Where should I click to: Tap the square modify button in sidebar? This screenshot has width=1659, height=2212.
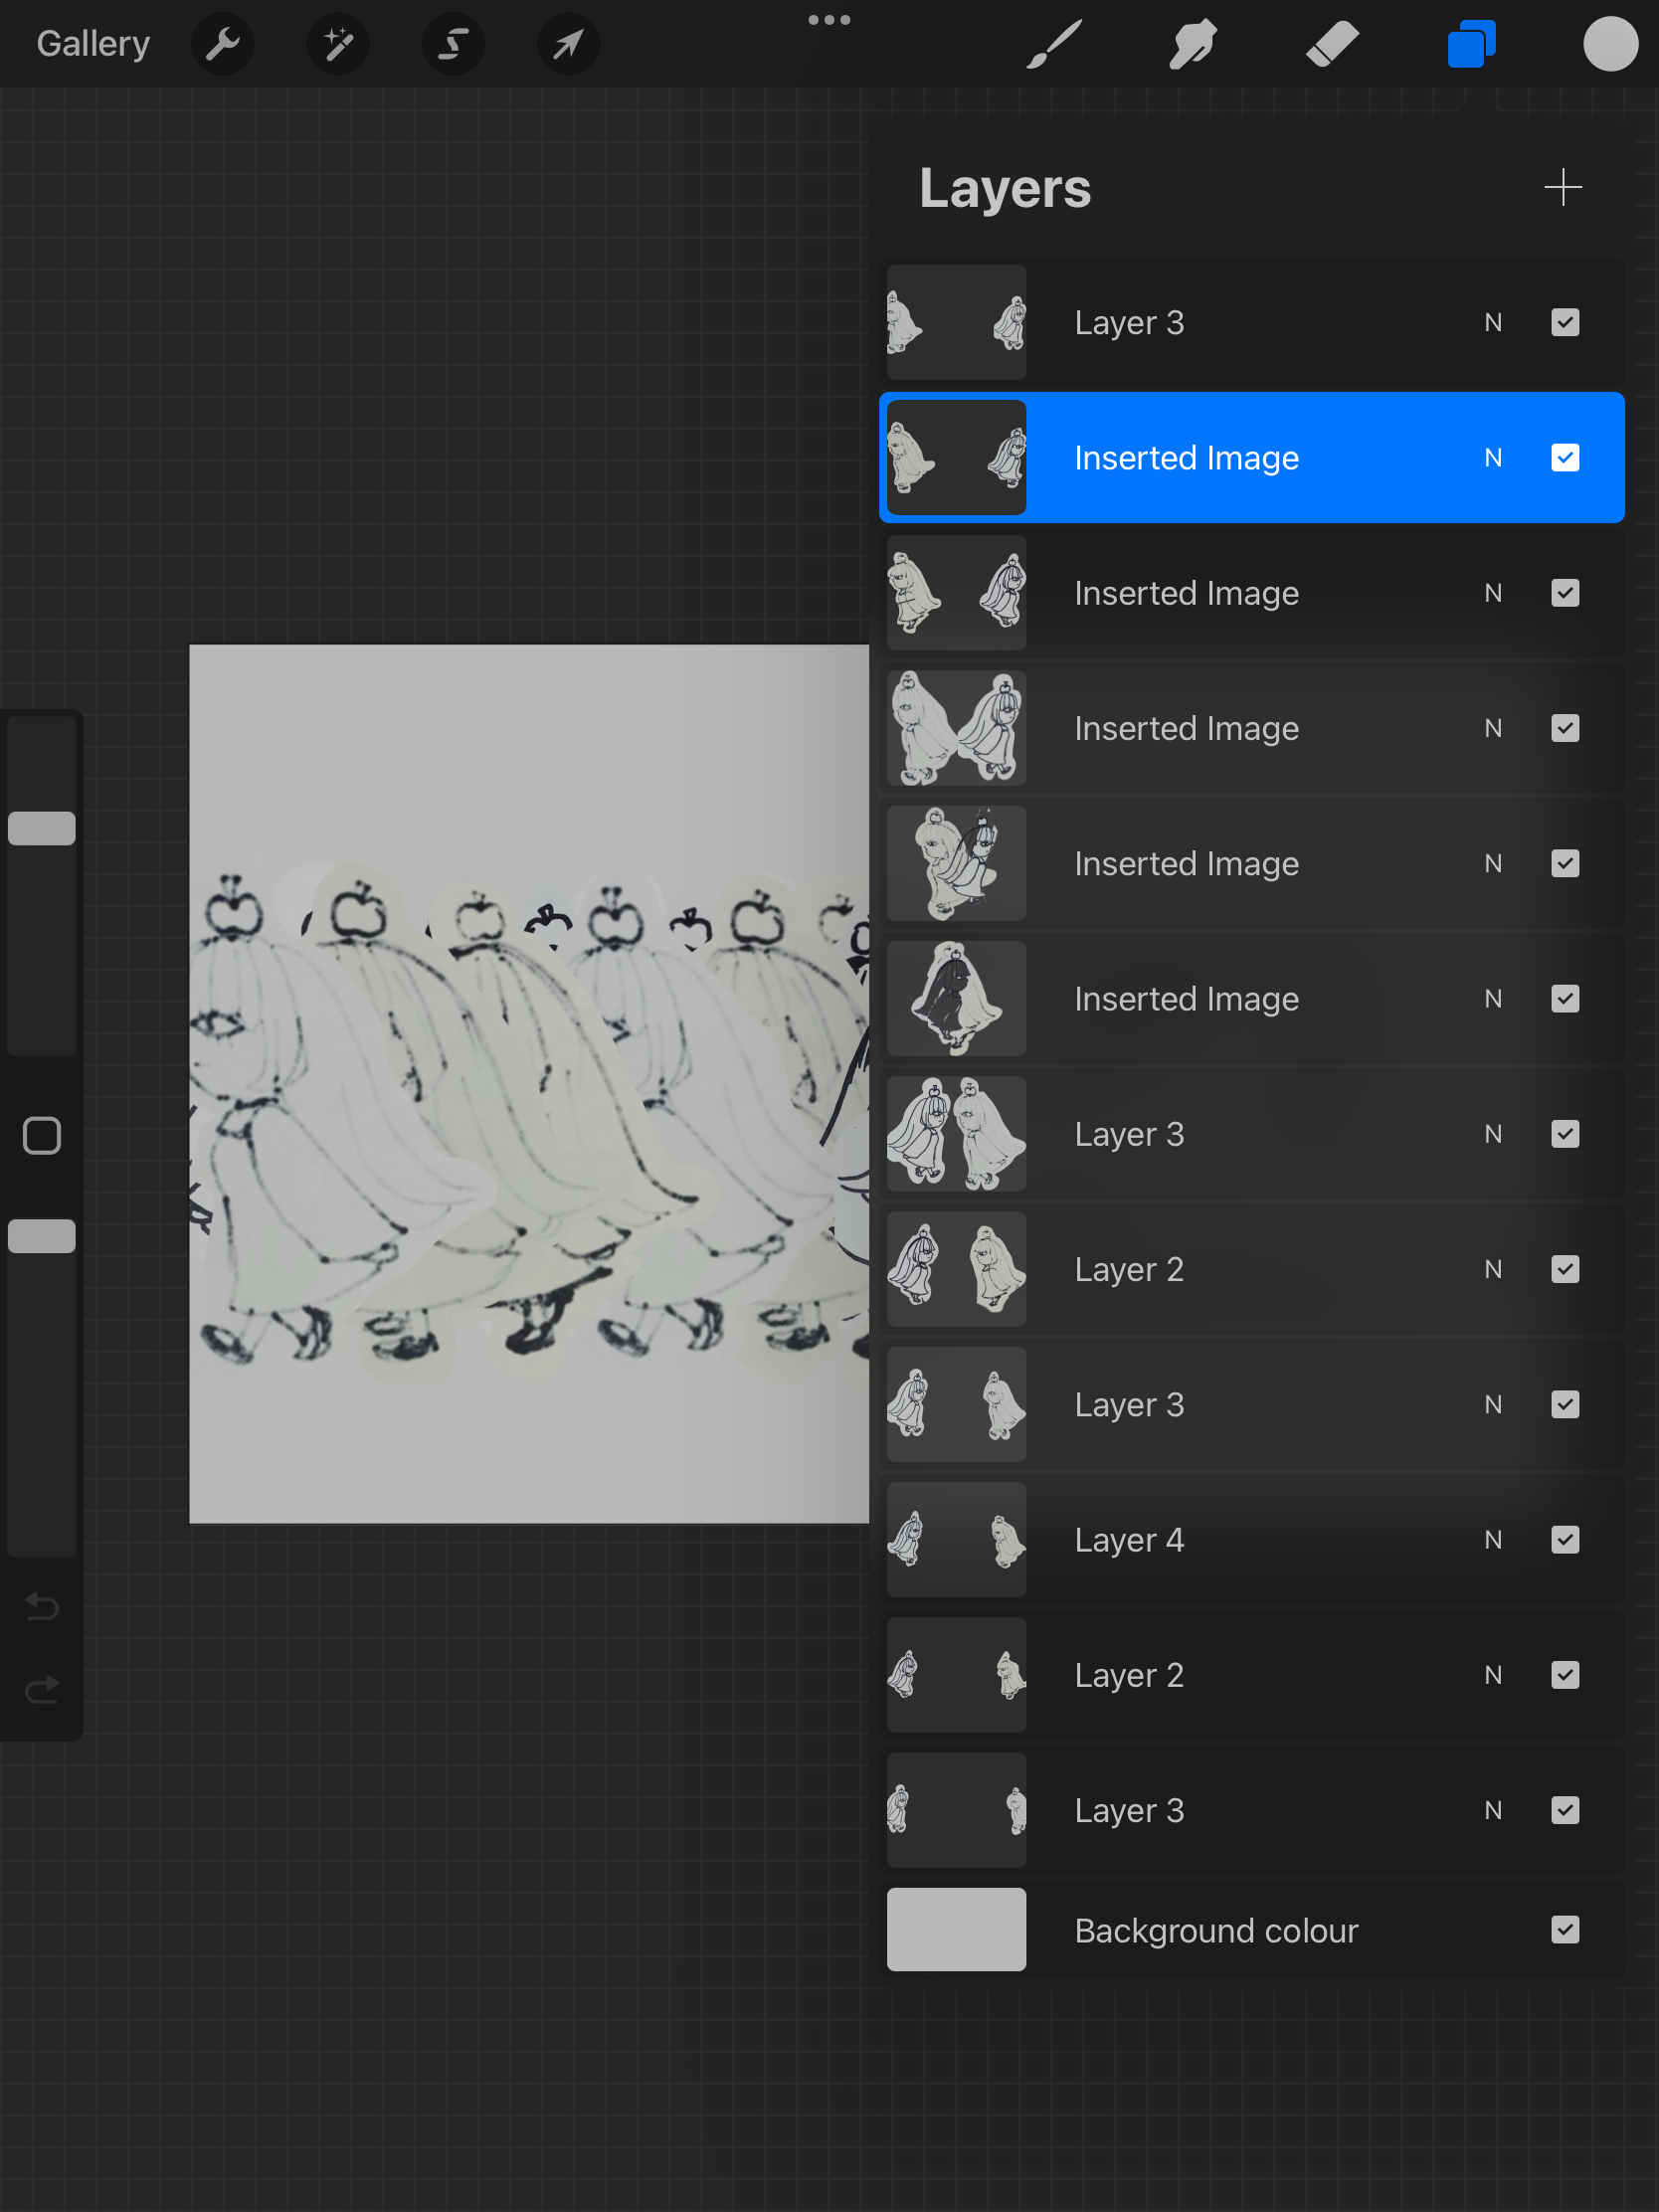42,1135
